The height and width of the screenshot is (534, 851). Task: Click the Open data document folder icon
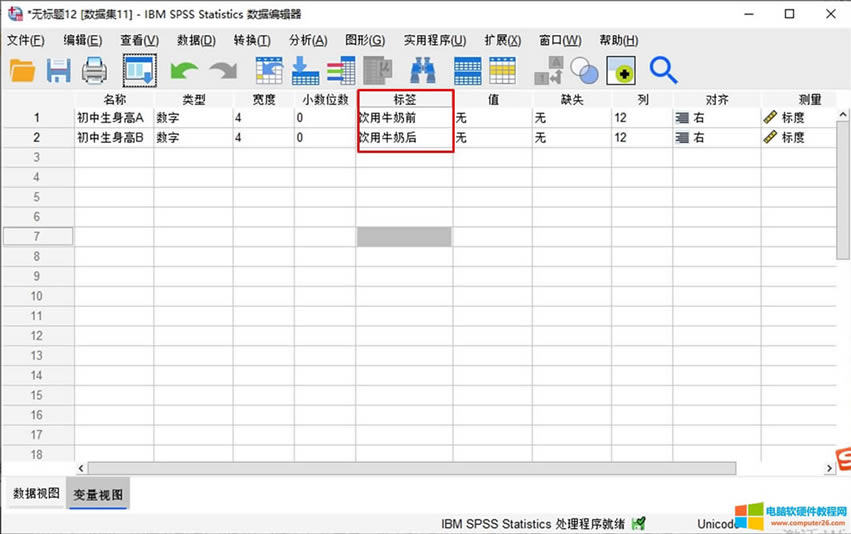click(x=22, y=70)
